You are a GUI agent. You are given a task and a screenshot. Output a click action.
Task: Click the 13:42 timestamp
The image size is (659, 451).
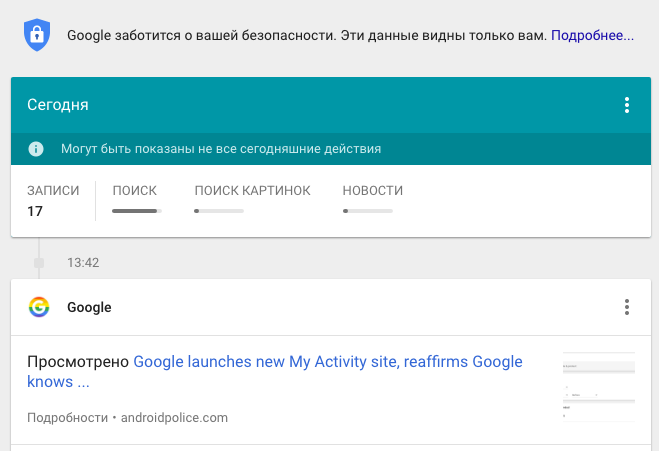(x=83, y=263)
